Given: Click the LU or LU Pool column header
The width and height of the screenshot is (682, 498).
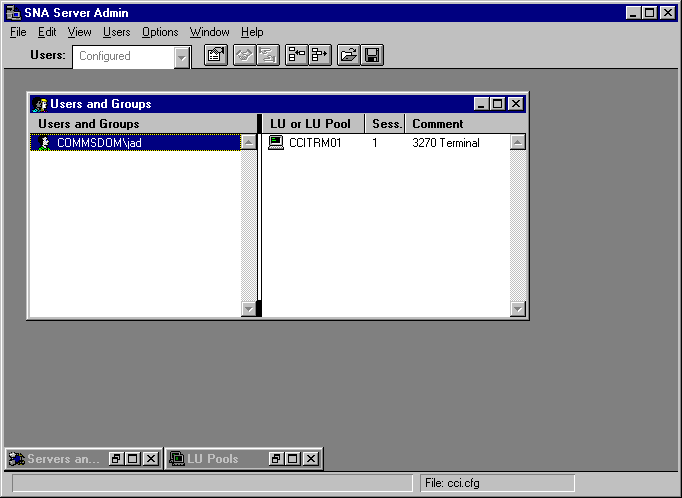Looking at the screenshot, I should click(x=310, y=124).
